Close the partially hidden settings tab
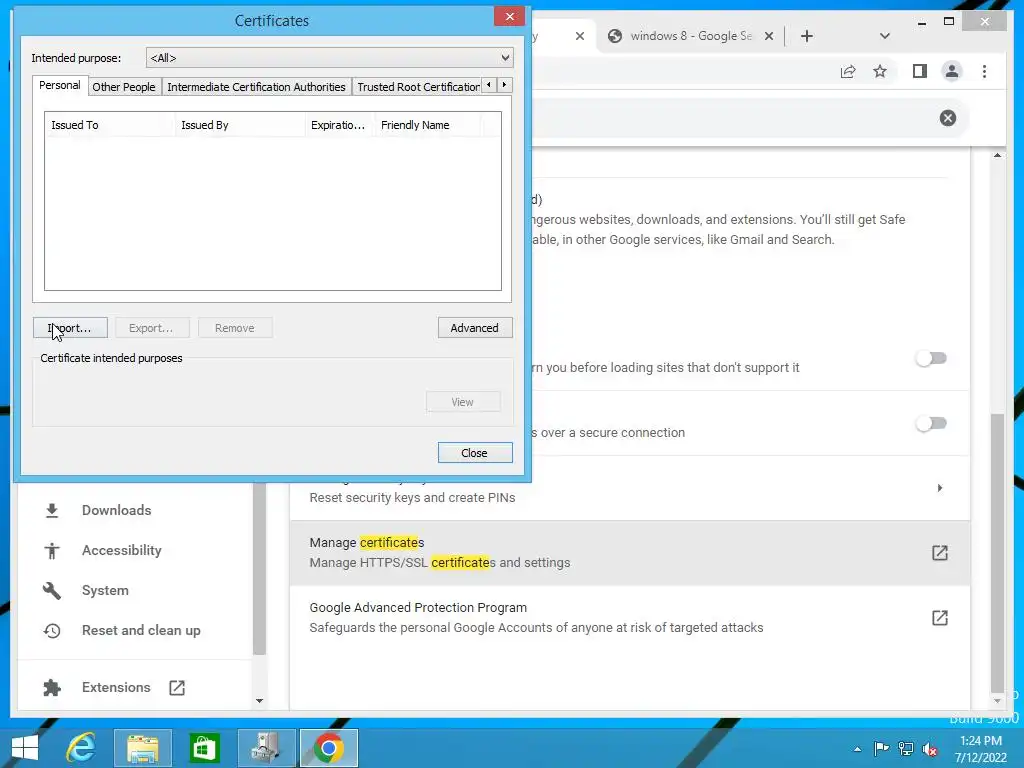This screenshot has width=1024, height=768. [579, 36]
